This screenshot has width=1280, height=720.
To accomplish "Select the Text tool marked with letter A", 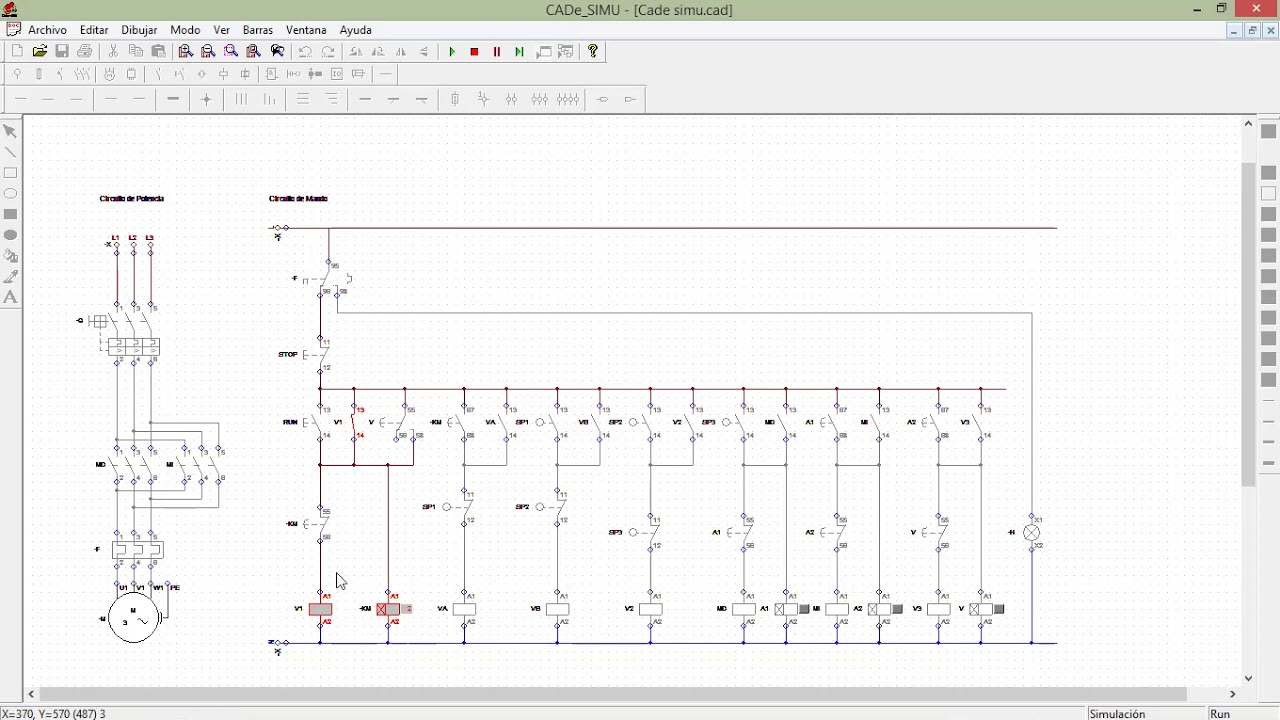I will (x=11, y=298).
